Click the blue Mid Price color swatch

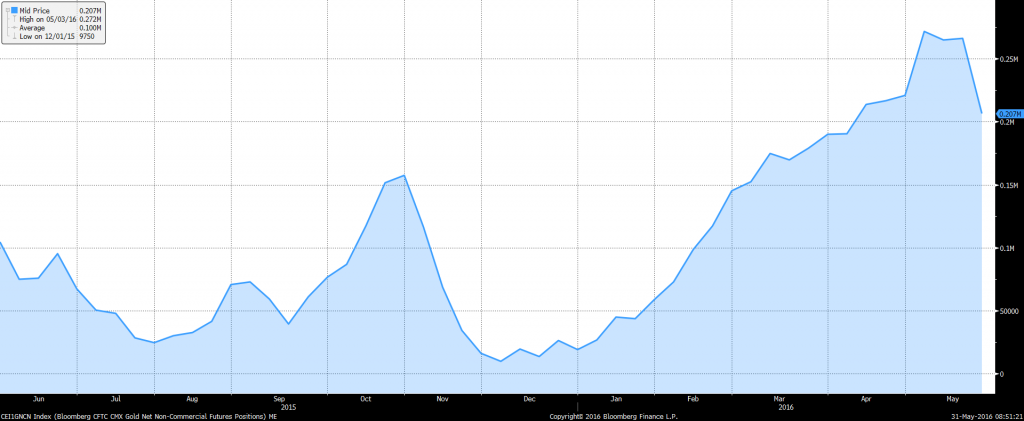14,11
